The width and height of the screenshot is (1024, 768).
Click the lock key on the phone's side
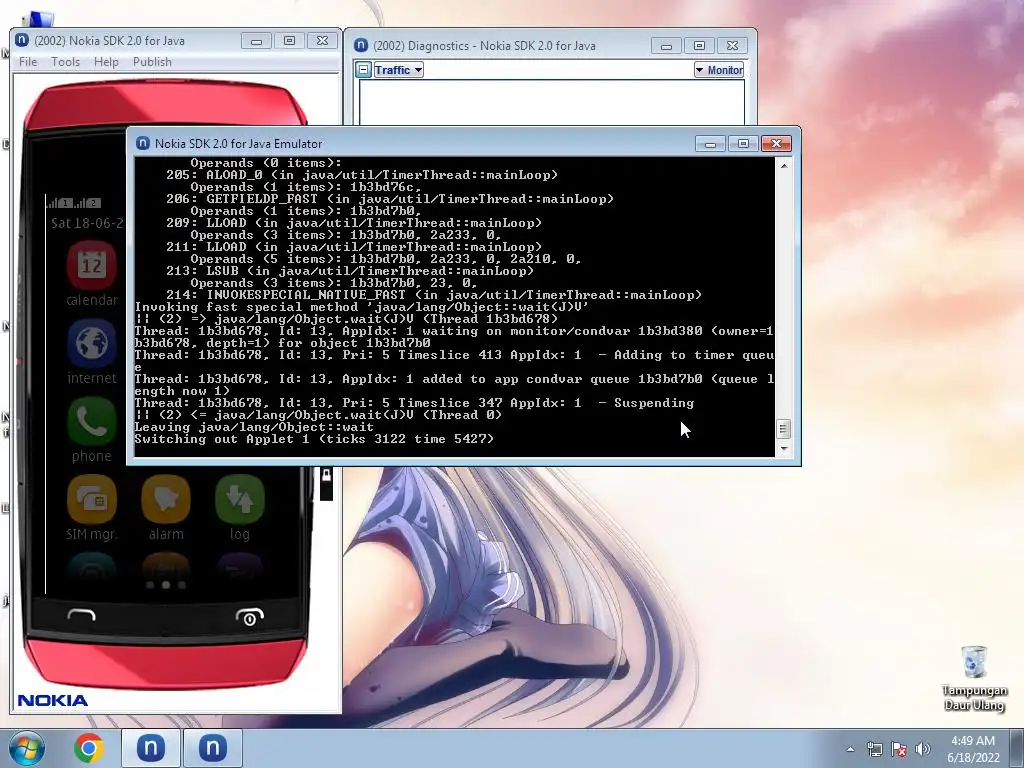(x=326, y=483)
